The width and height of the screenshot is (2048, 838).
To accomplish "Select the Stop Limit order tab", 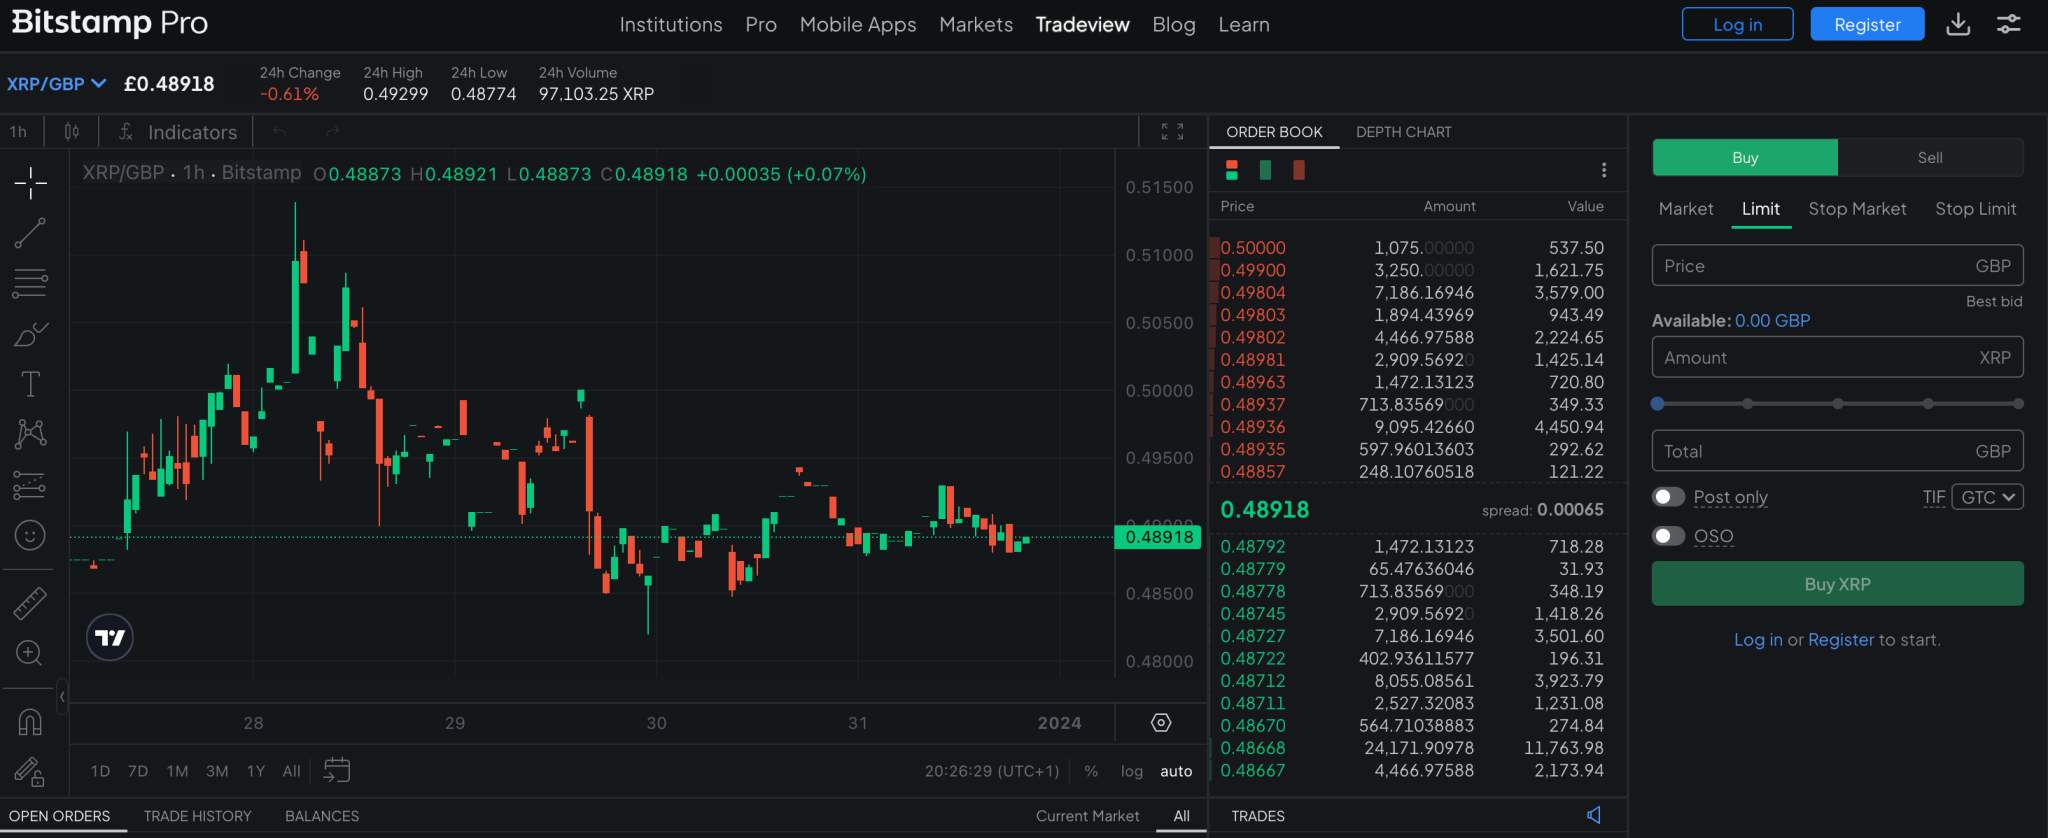I will [1975, 209].
